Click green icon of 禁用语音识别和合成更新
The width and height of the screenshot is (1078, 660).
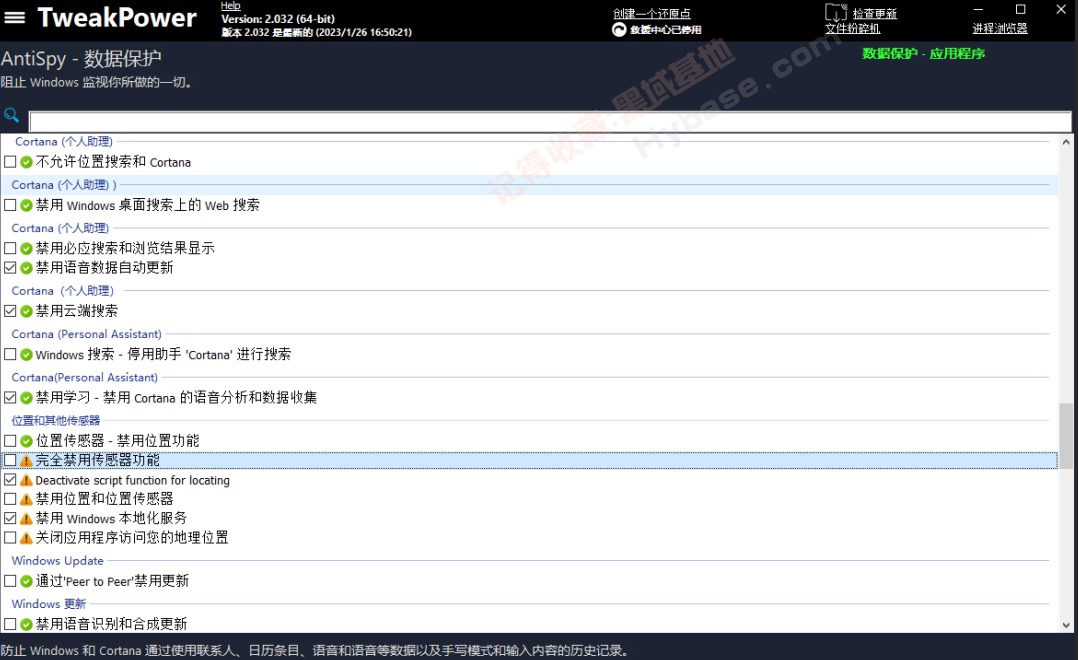click(x=26, y=624)
